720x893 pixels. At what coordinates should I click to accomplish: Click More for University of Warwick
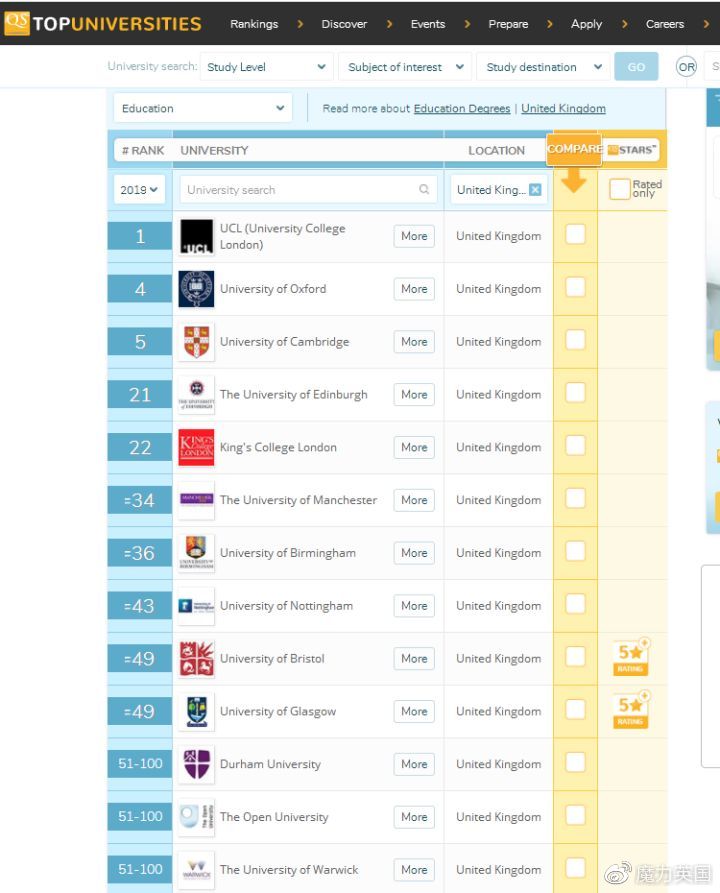pyautogui.click(x=414, y=870)
